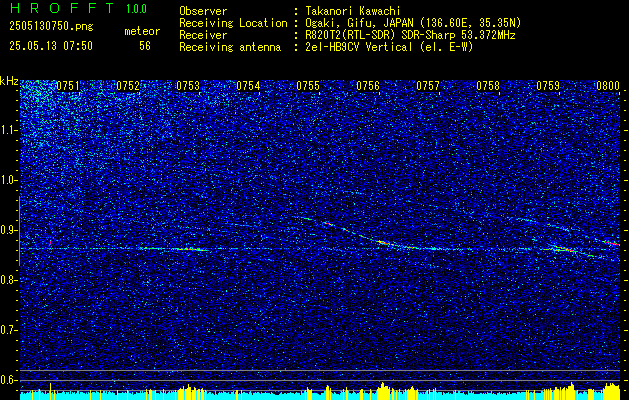Click the 0.6 kHz axis label
The height and width of the screenshot is (400, 629).
(8, 380)
